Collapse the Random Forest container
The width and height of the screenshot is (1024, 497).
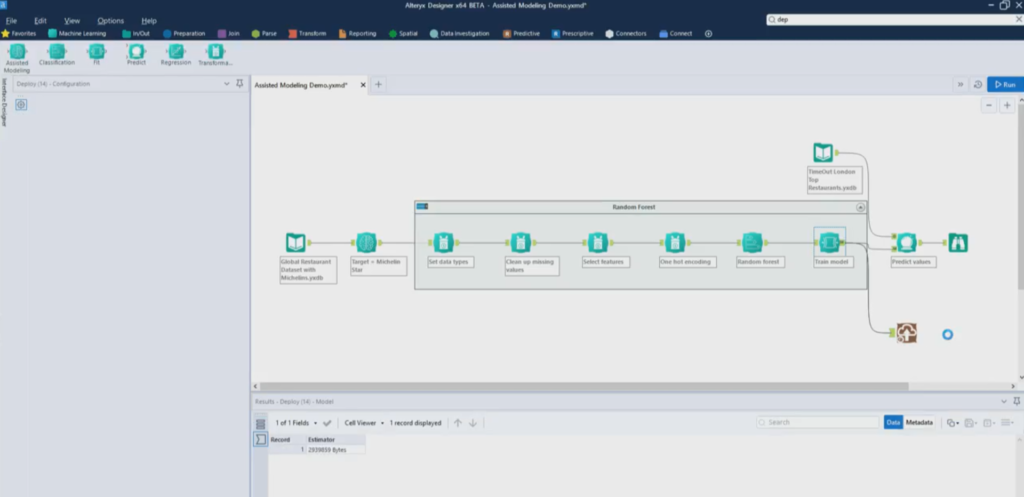coord(860,207)
